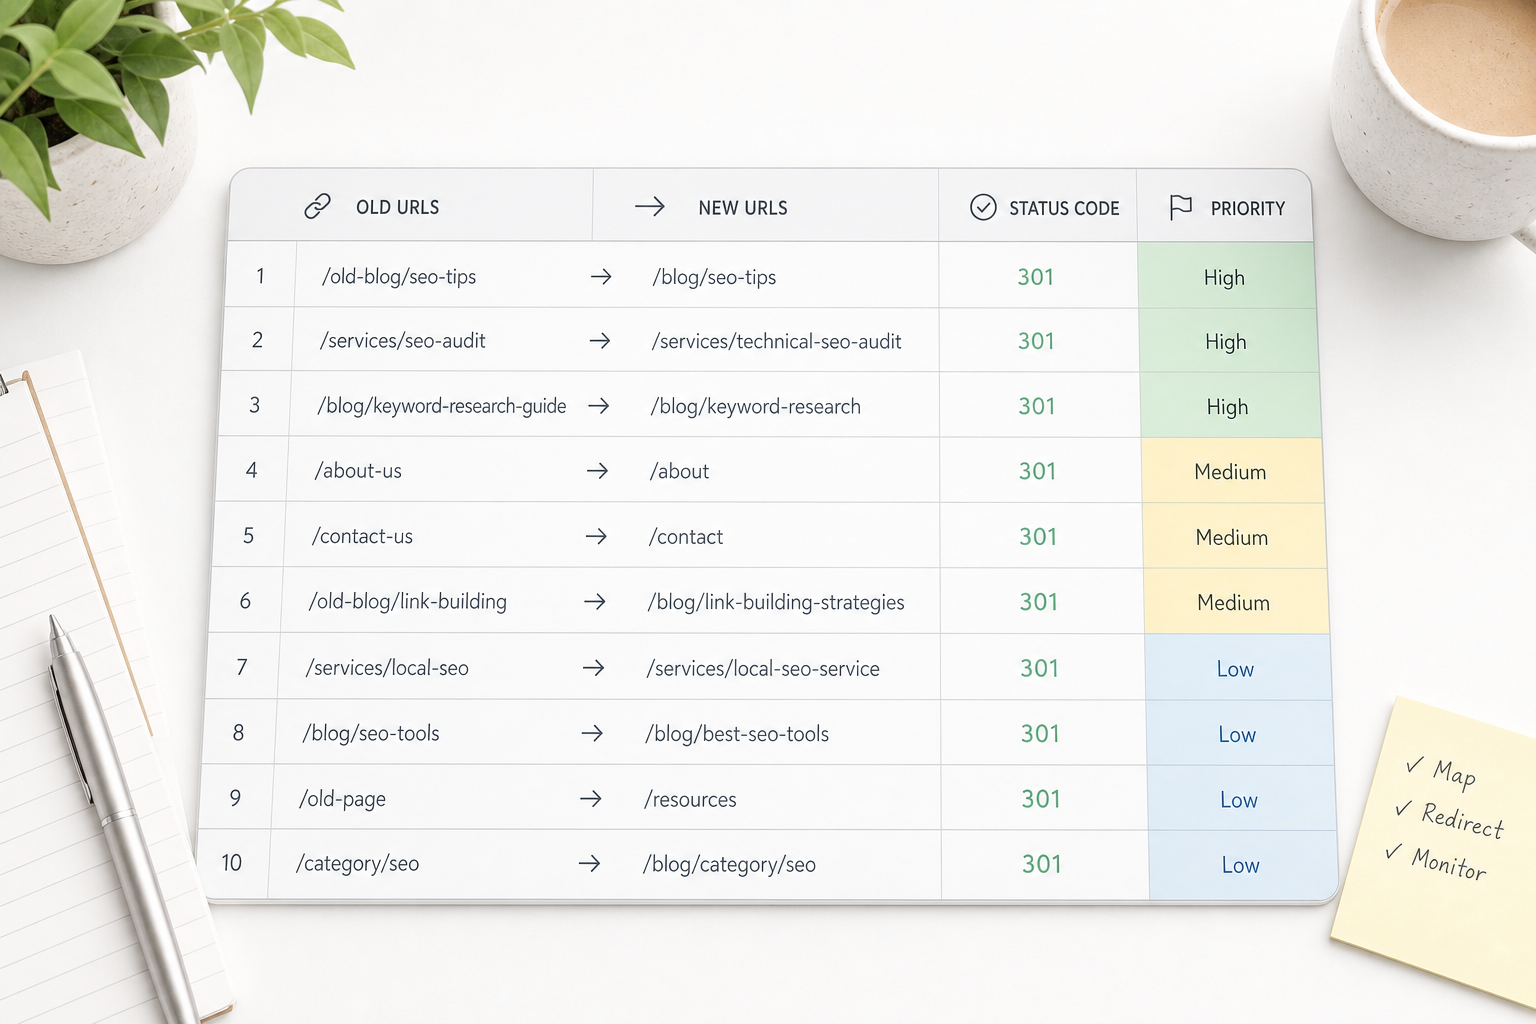Click the arrow in the /about-us row

(597, 471)
